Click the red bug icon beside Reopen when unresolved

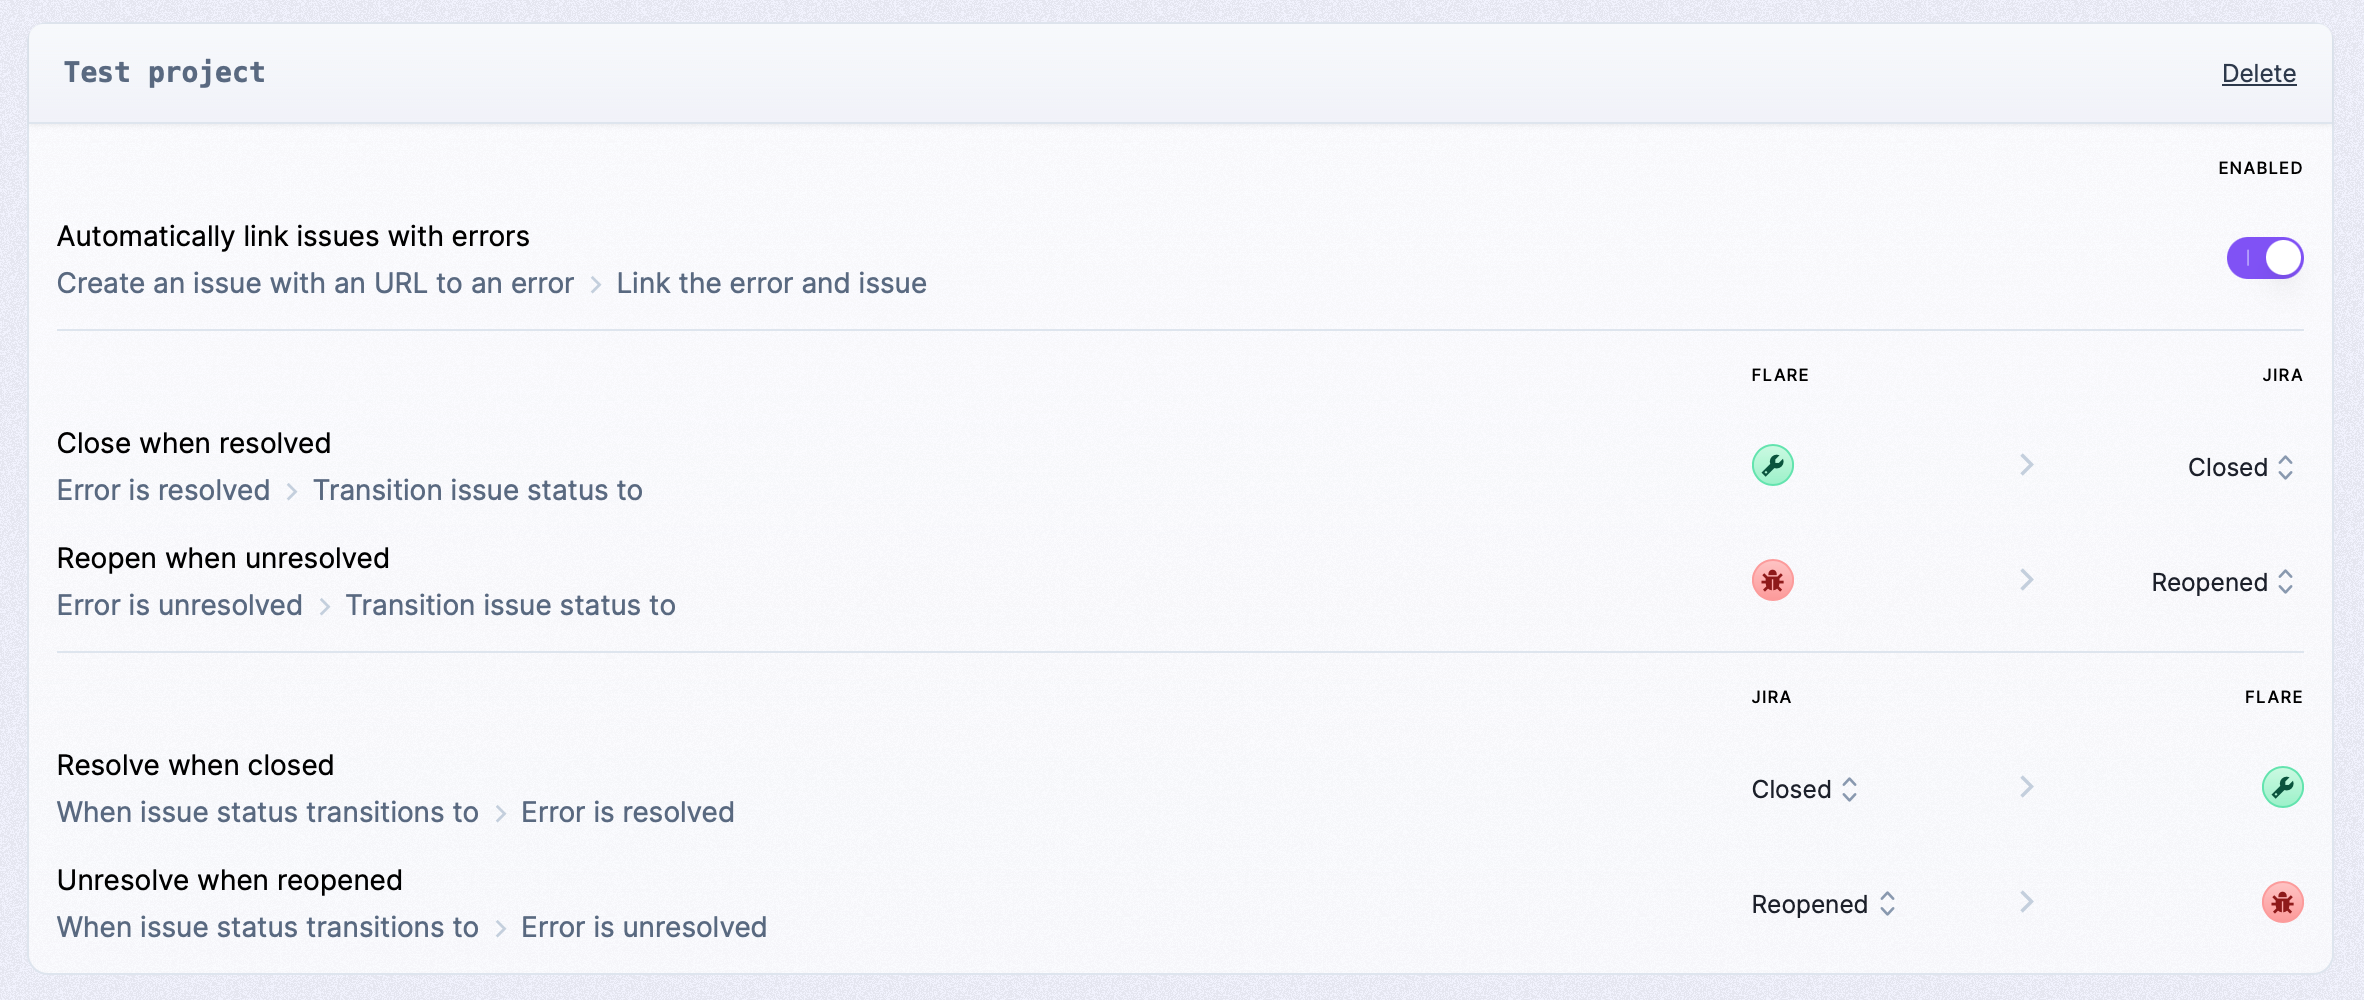pyautogui.click(x=1772, y=580)
